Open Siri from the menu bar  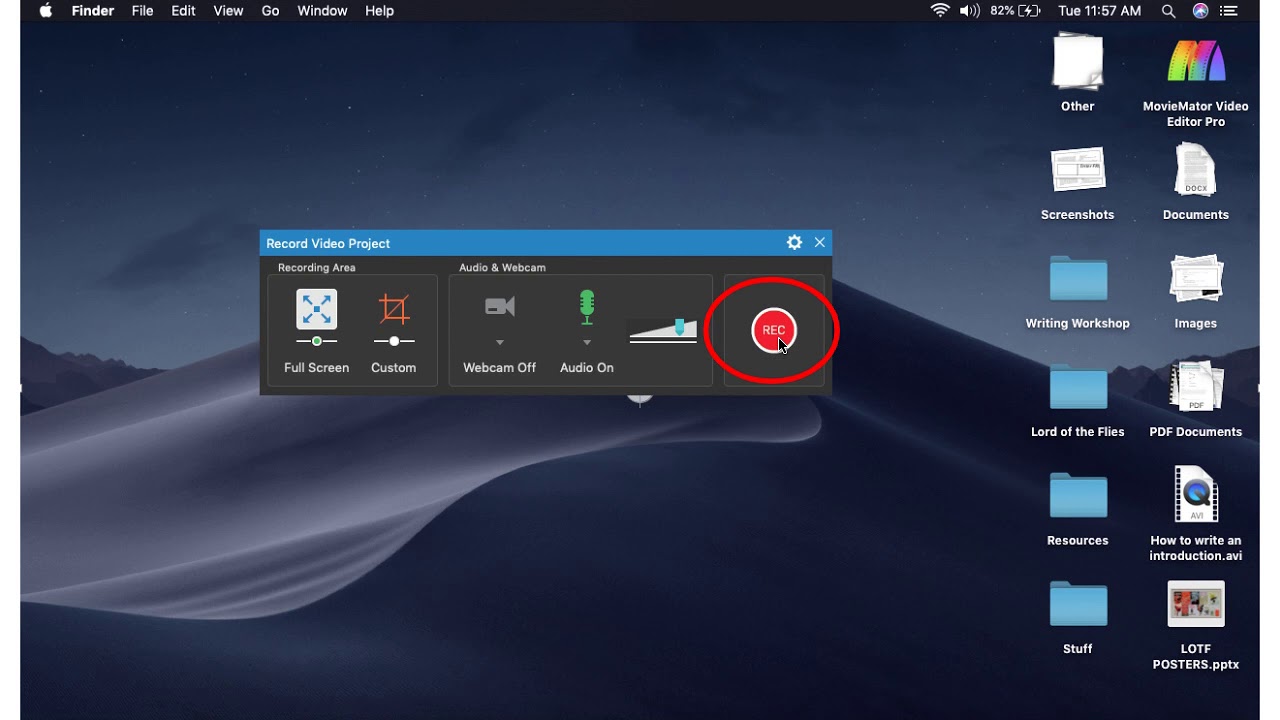(1200, 11)
